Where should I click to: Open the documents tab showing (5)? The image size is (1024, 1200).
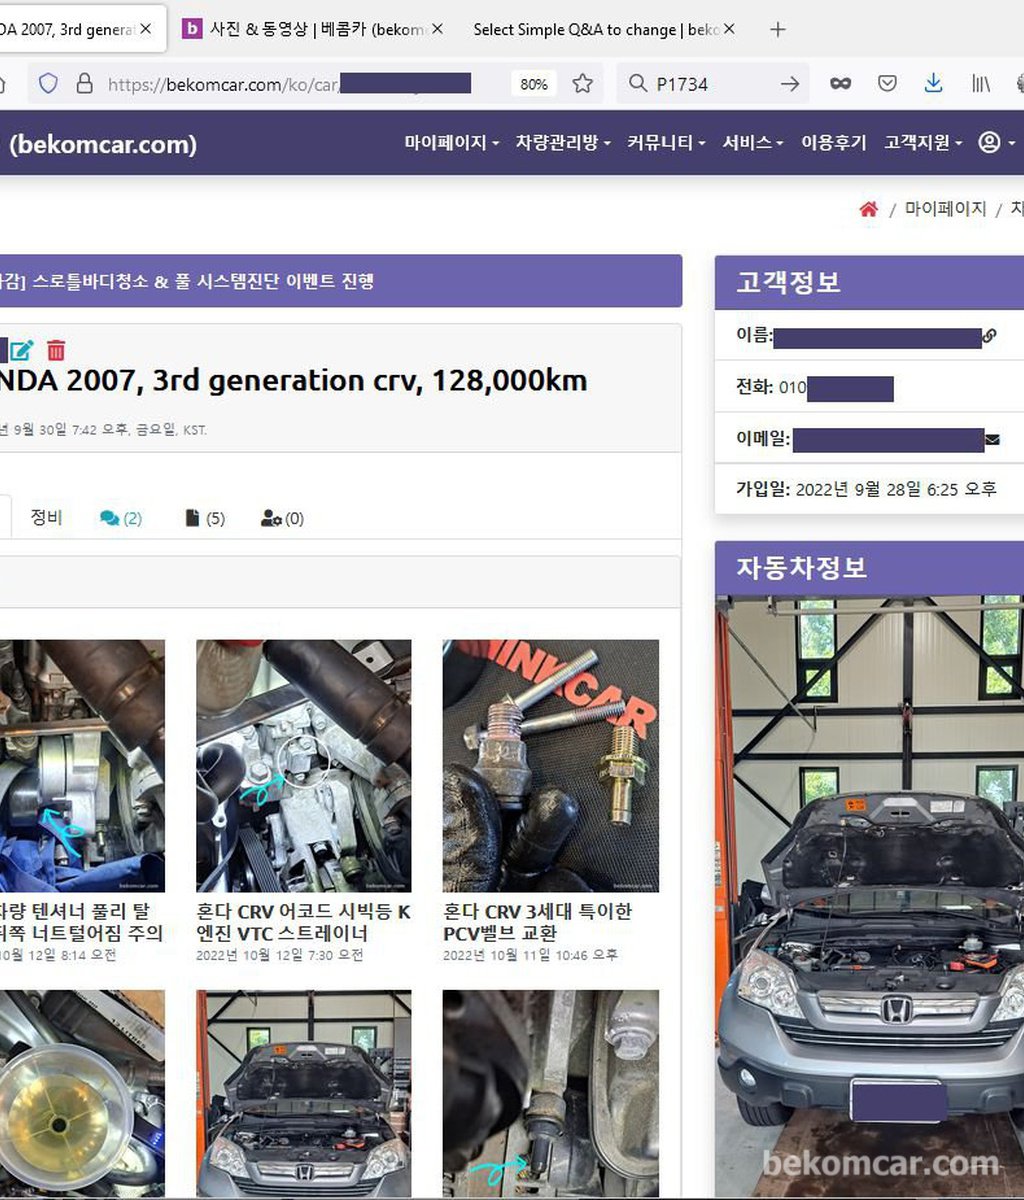tap(205, 518)
